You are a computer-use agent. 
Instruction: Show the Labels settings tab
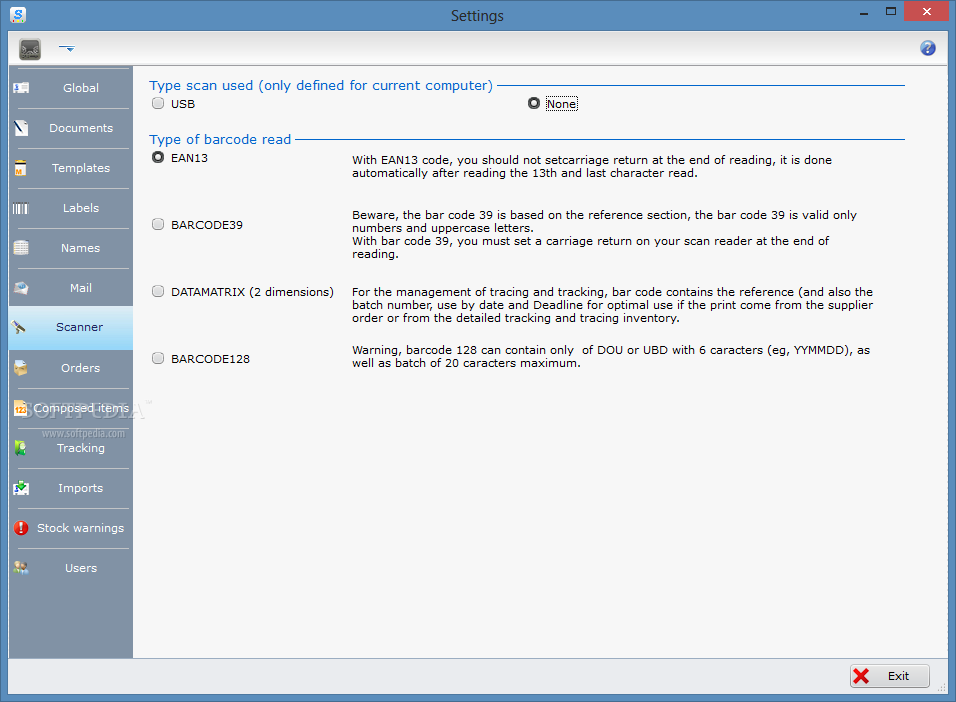point(71,208)
